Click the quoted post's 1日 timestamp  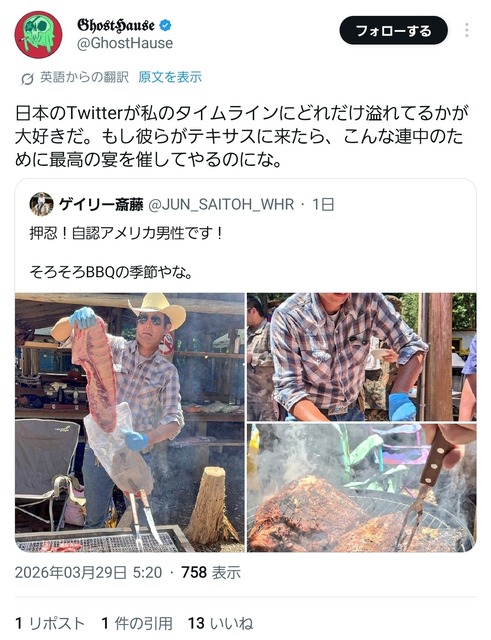tap(323, 204)
